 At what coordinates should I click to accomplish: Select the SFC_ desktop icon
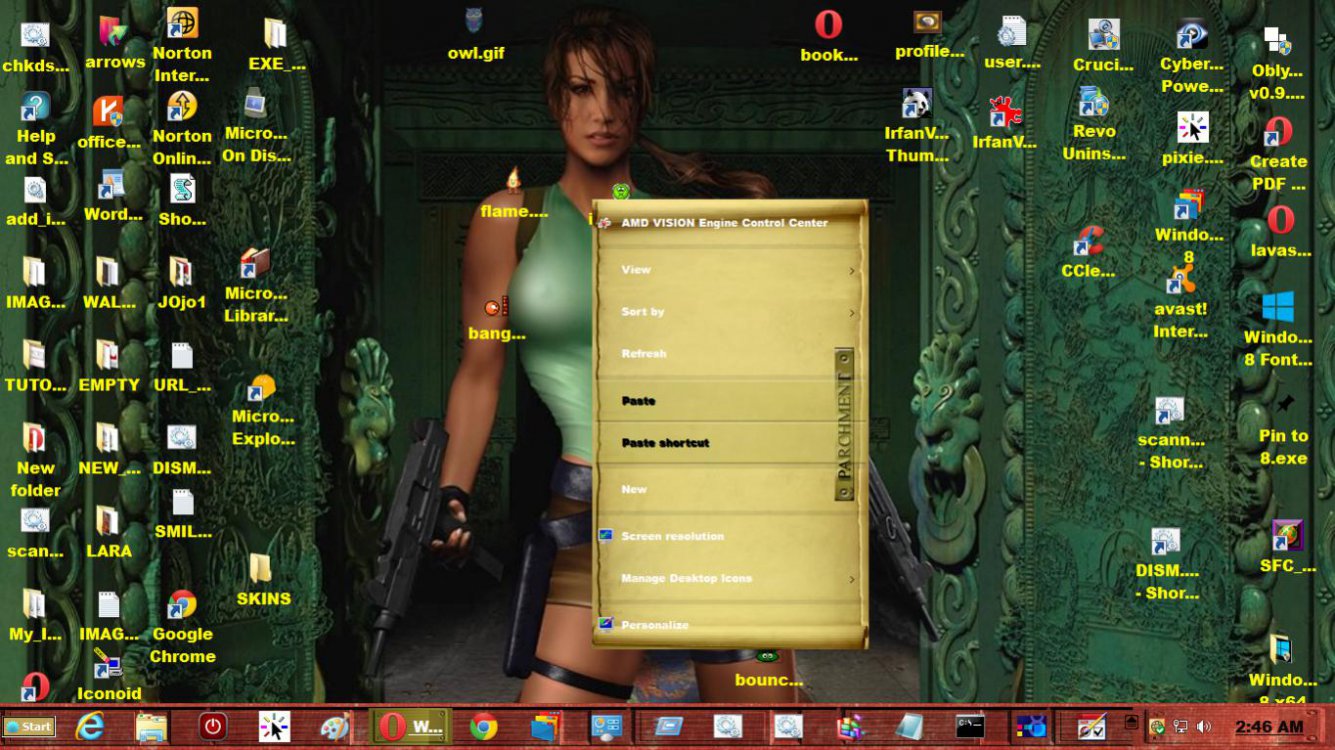pos(1288,548)
